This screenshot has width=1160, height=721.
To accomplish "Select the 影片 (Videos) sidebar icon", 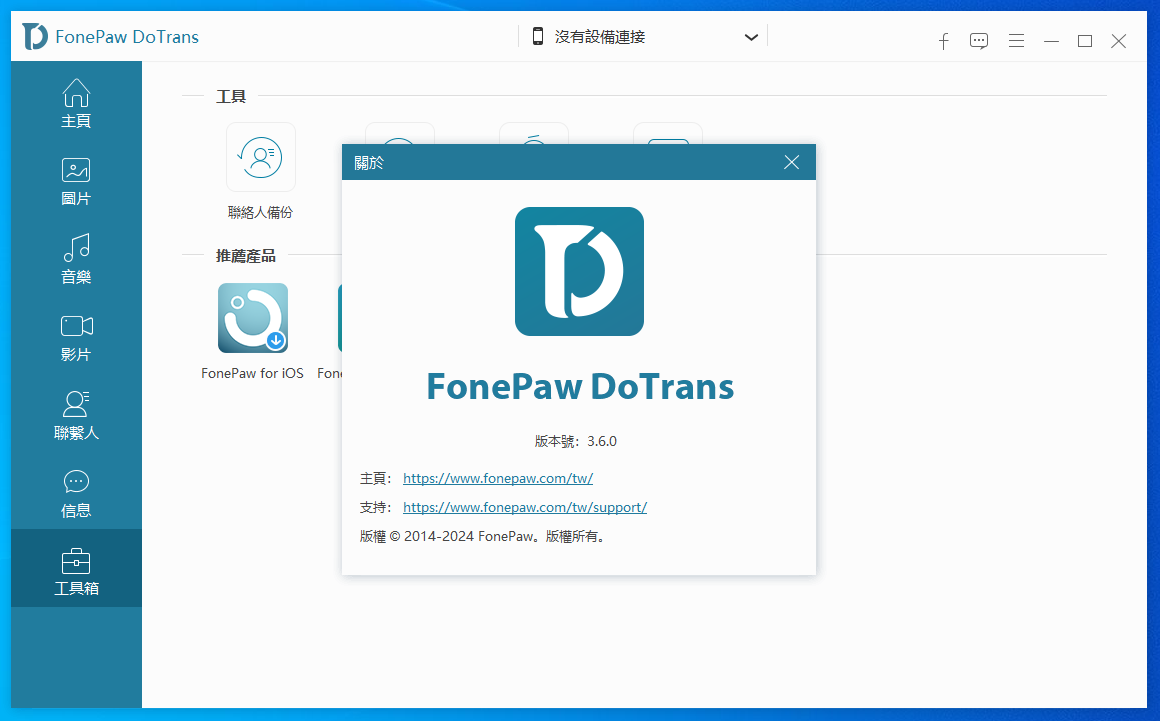I will (x=76, y=338).
